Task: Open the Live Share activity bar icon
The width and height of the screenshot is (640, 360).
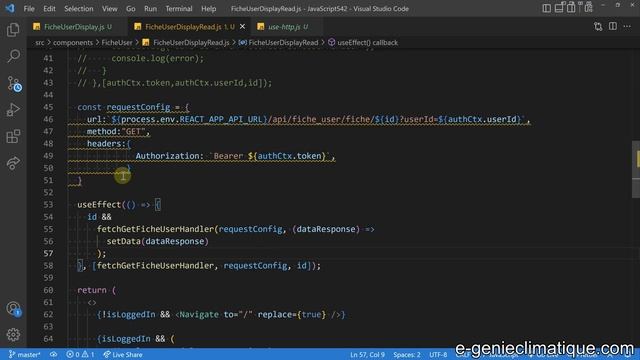Action: pos(13,163)
